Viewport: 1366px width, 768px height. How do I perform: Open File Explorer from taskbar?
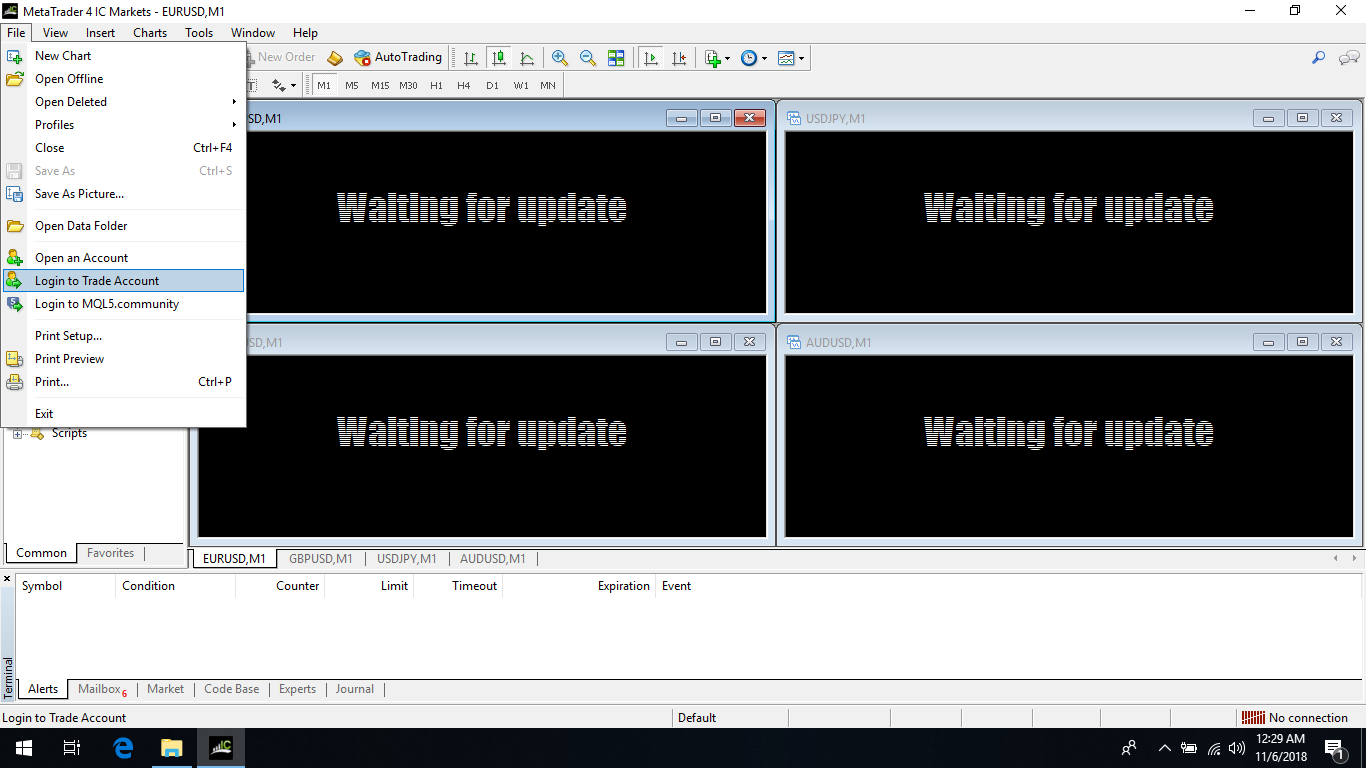pos(172,748)
